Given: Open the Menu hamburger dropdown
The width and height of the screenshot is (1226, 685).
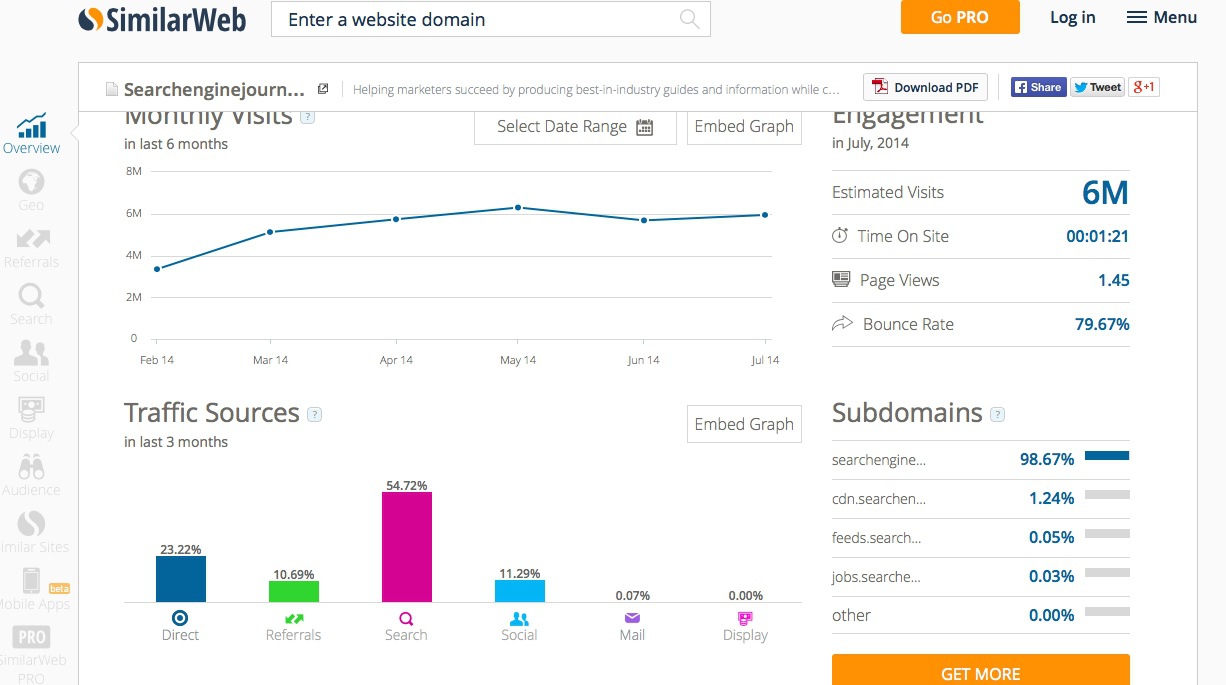Looking at the screenshot, I should click(1162, 17).
